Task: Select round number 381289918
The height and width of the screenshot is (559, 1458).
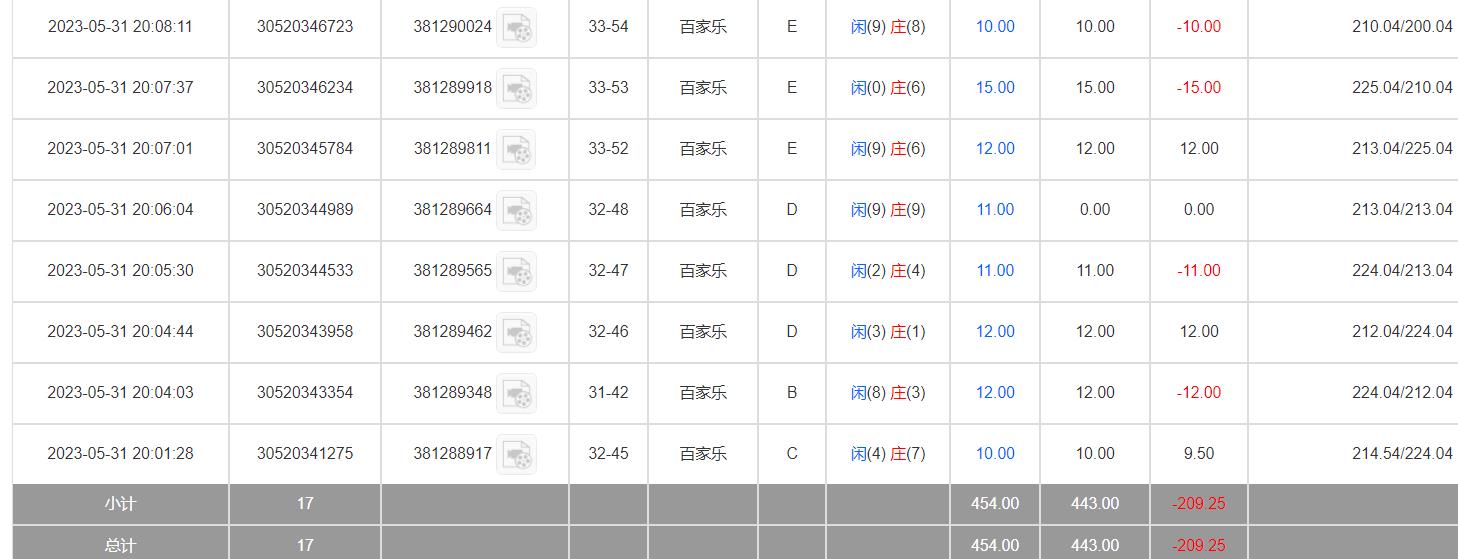Action: (453, 88)
